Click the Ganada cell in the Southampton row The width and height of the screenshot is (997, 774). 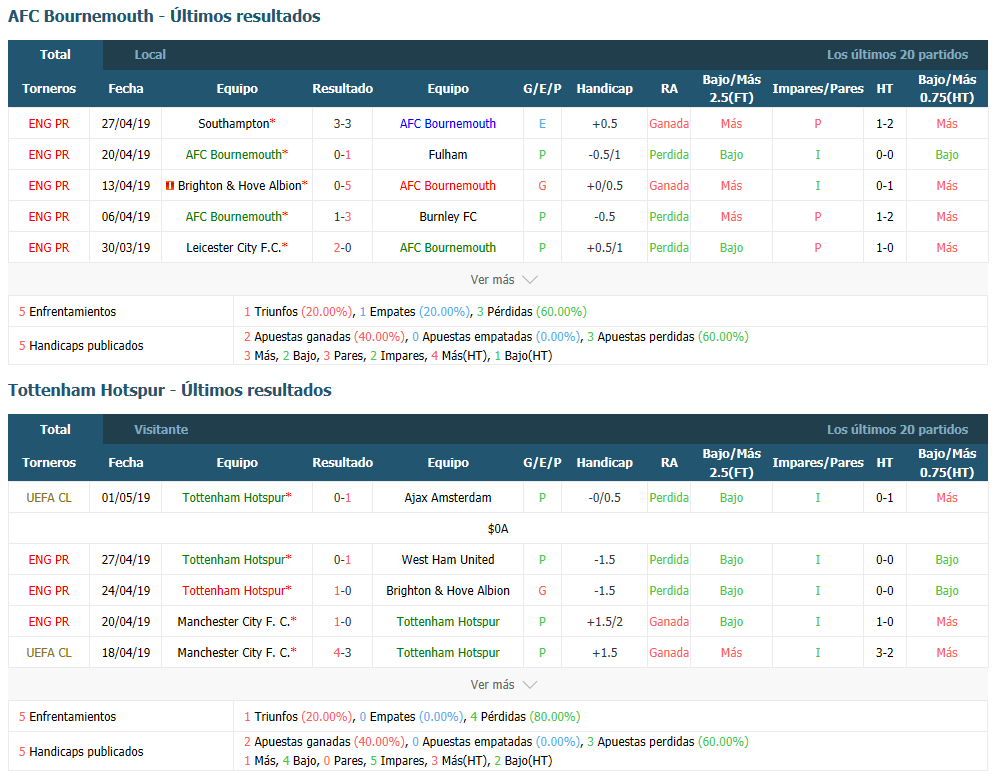coord(669,123)
